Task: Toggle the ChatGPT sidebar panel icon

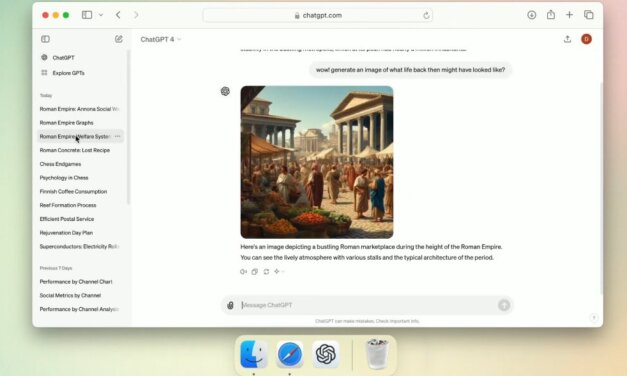Action: click(45, 39)
